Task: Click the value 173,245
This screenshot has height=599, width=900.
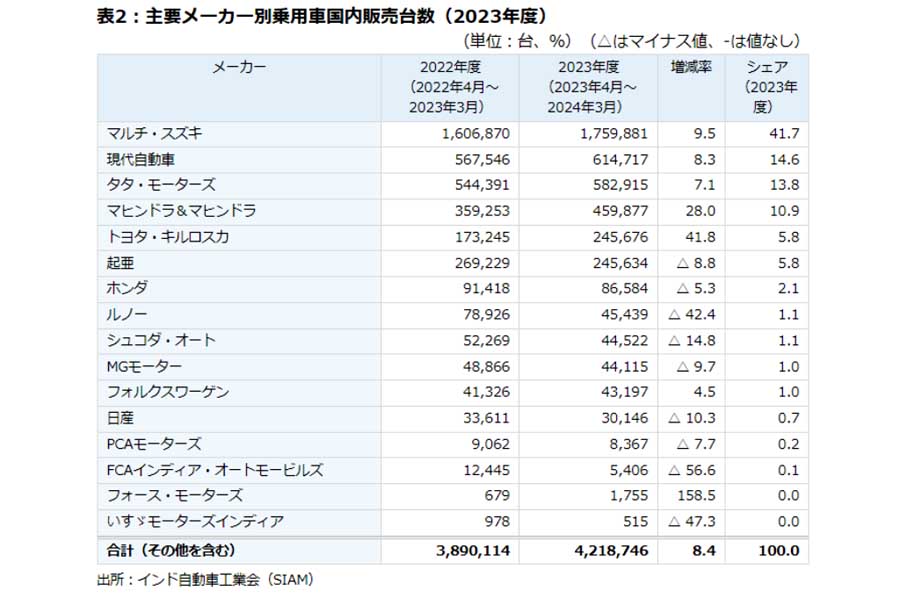Action: point(482,237)
